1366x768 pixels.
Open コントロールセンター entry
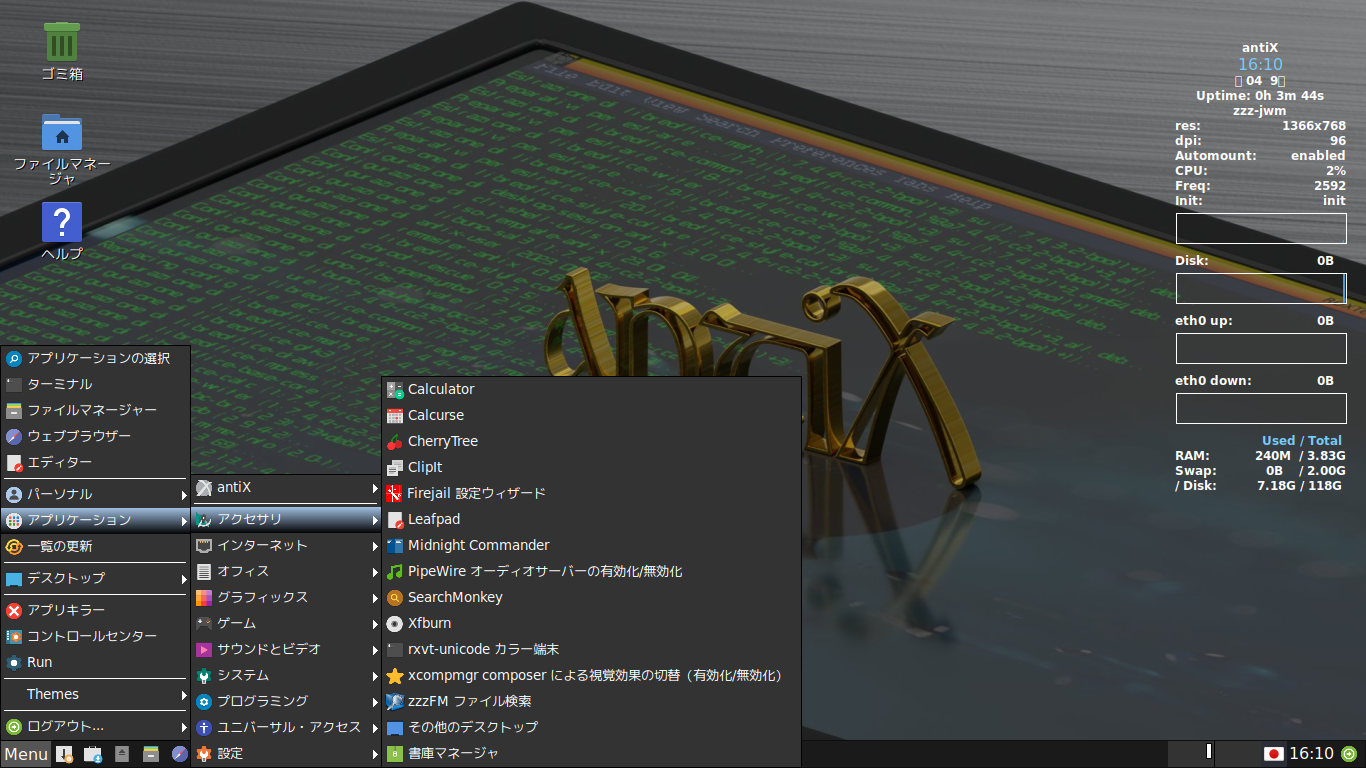[x=96, y=636]
